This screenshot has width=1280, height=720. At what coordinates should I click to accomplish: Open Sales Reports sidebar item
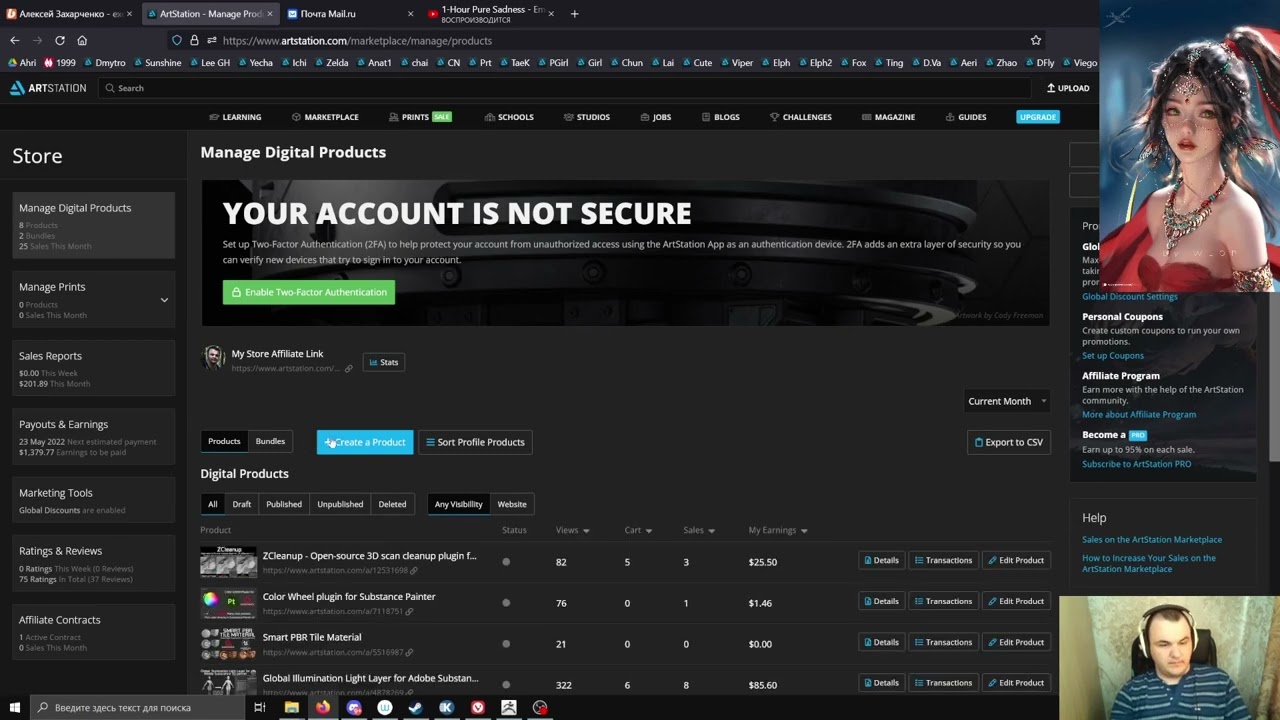tap(94, 369)
